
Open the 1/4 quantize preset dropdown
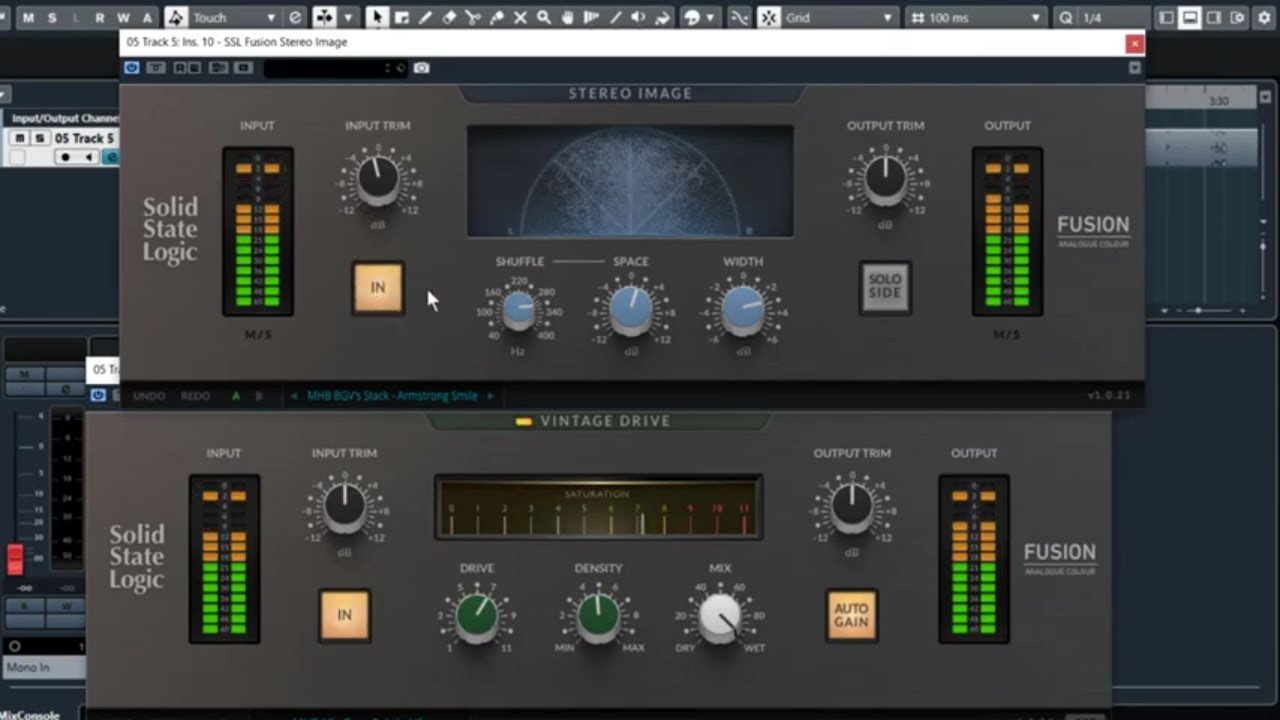(1111, 17)
